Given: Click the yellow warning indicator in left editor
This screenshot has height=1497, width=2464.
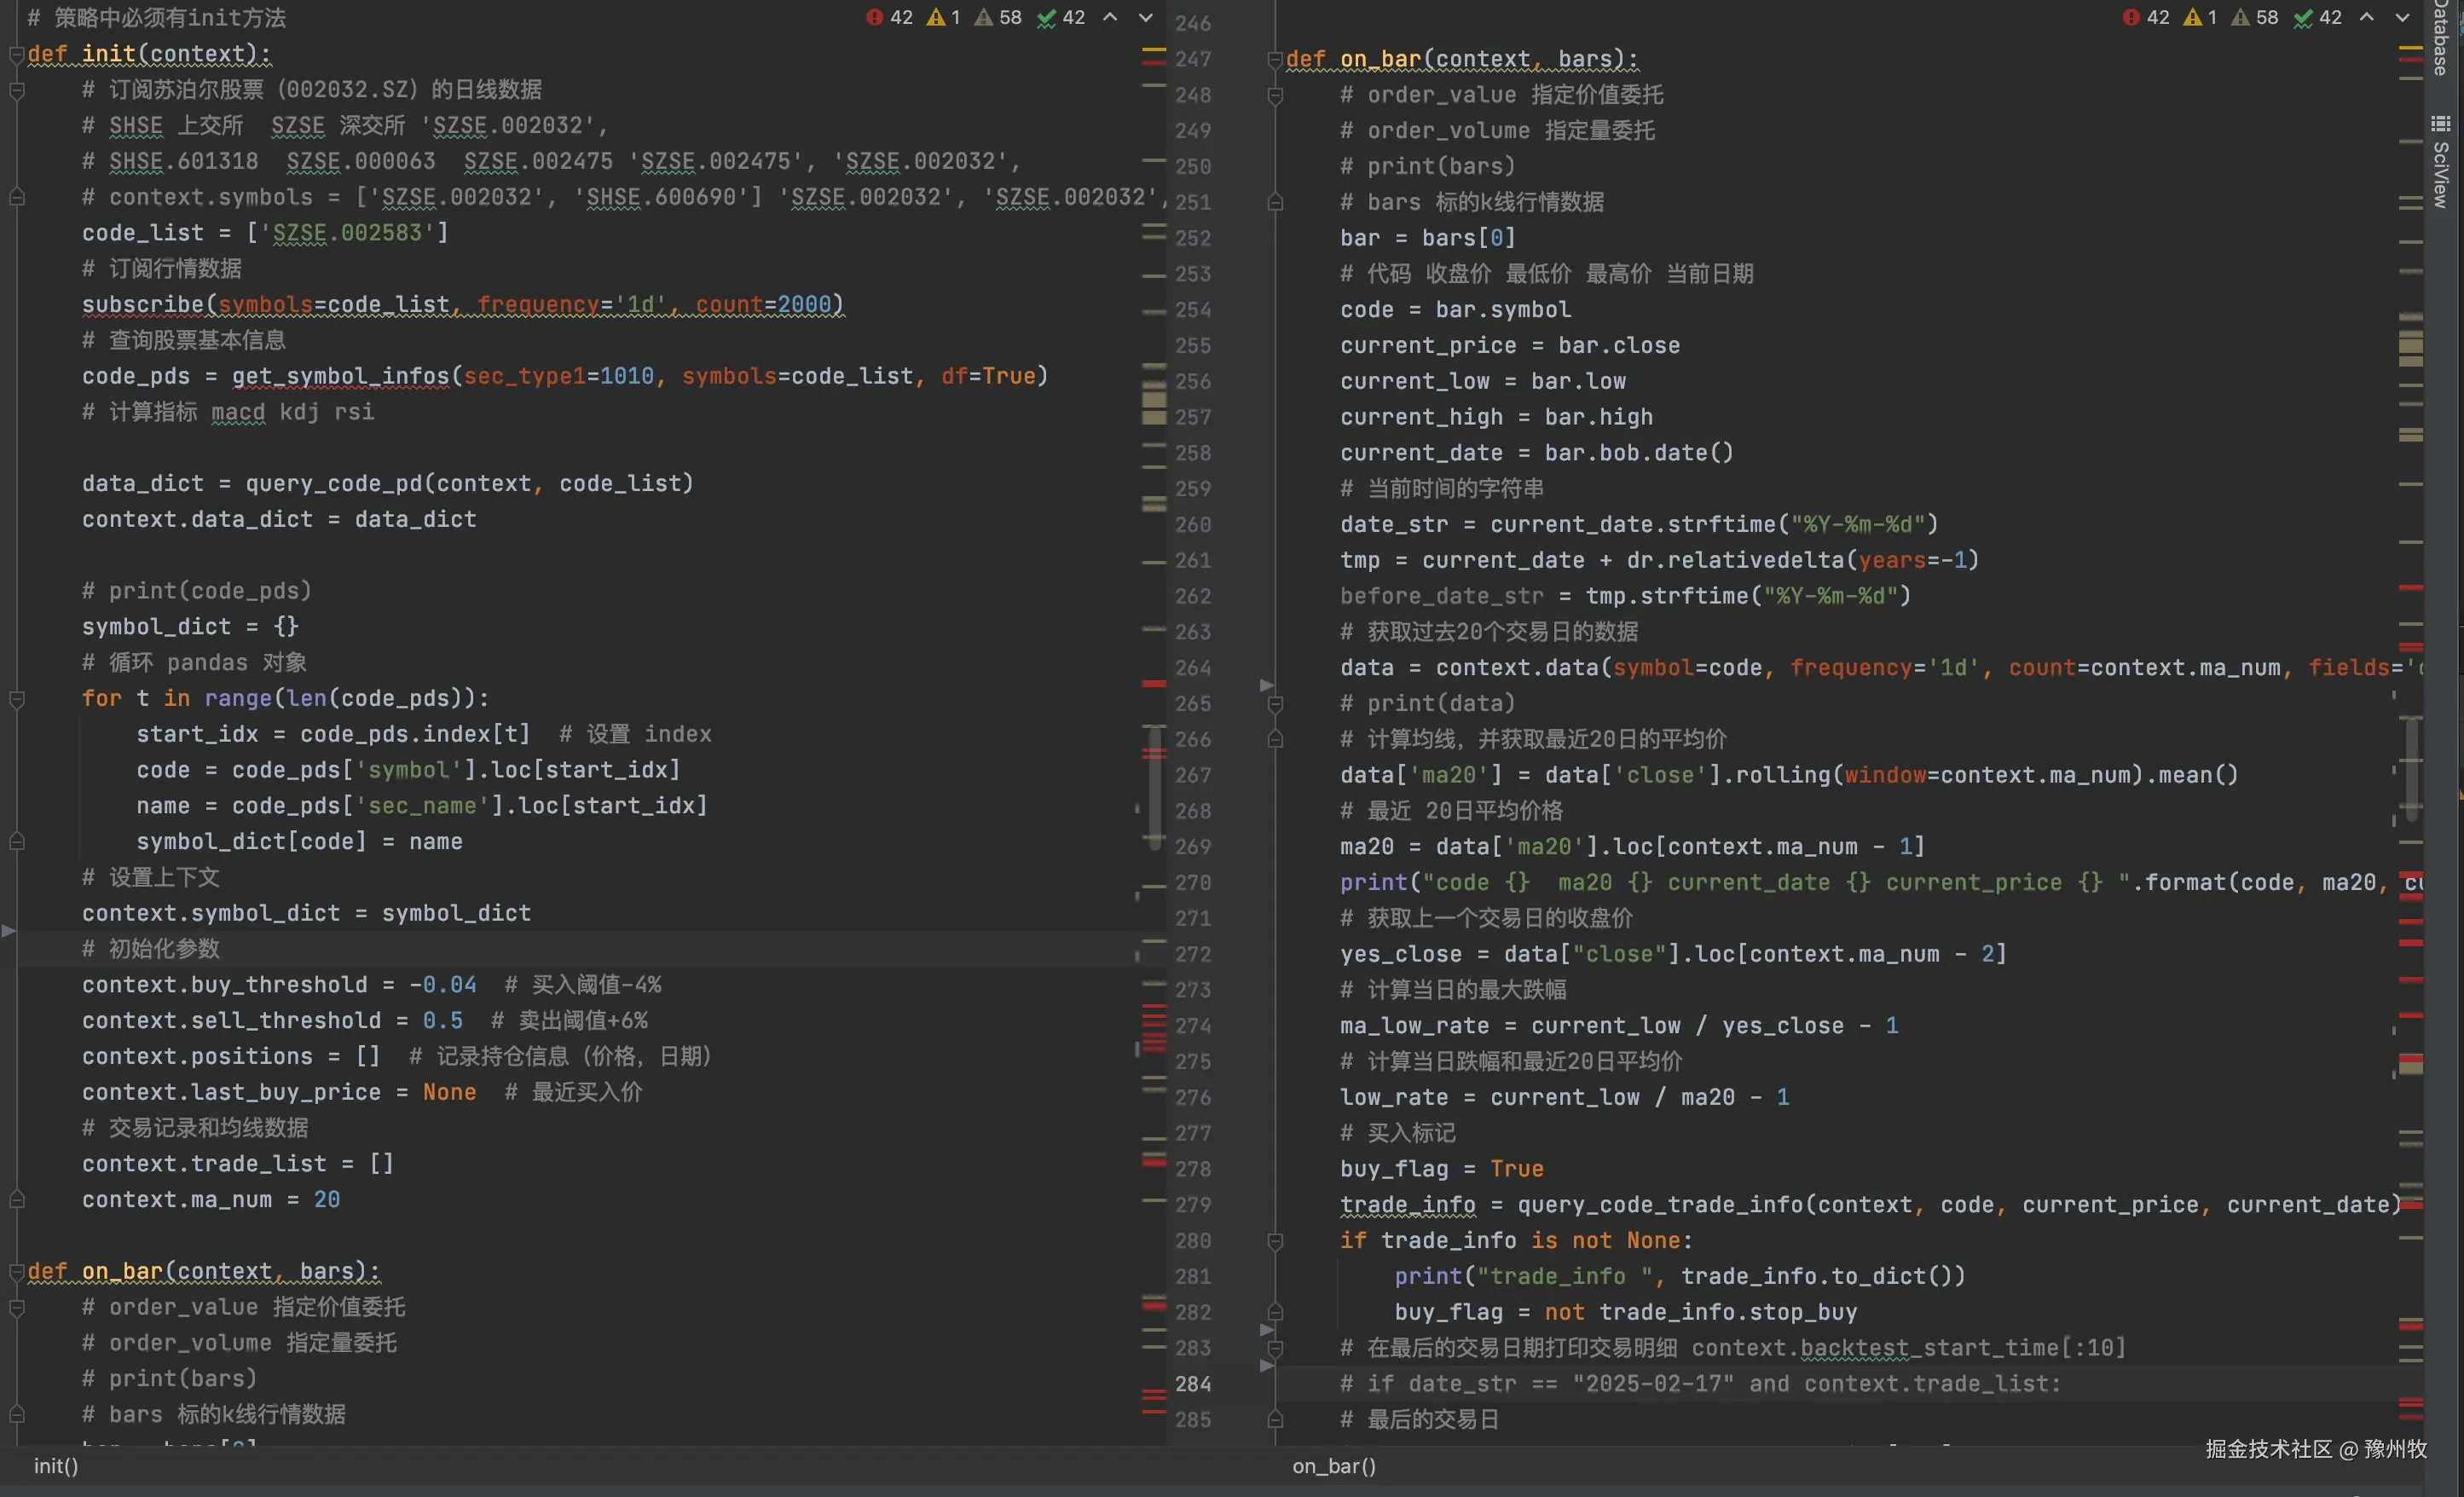Looking at the screenshot, I should (936, 17).
